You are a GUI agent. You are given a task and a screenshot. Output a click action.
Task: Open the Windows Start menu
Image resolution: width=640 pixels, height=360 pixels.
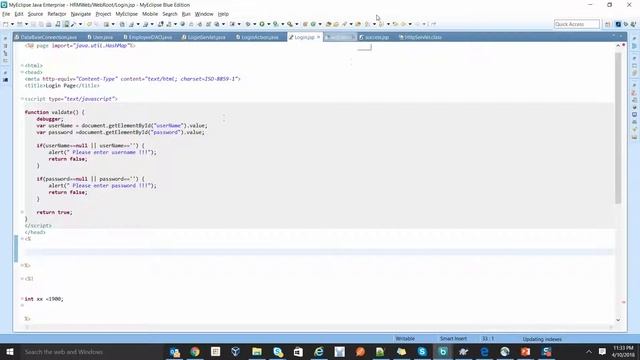pos(9,352)
